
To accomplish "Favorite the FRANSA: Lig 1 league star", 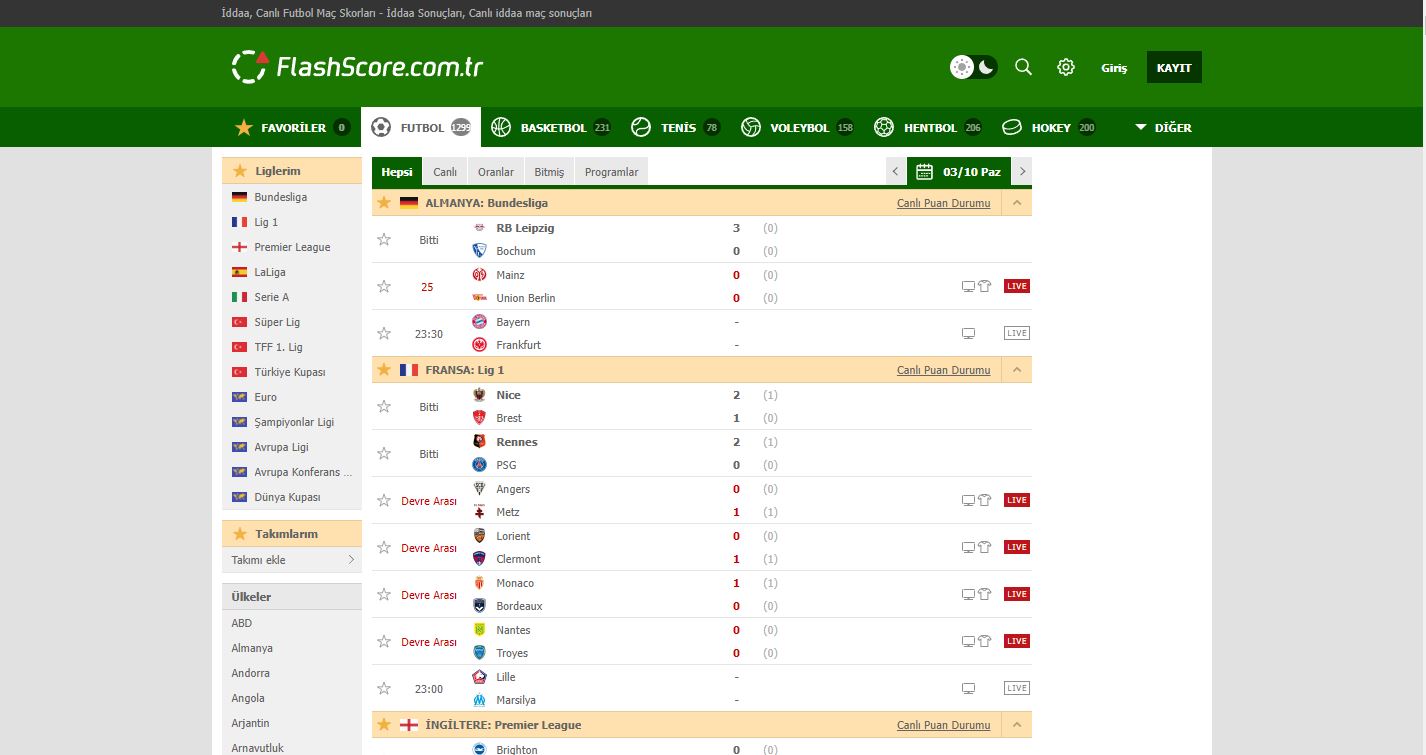I will pyautogui.click(x=384, y=370).
